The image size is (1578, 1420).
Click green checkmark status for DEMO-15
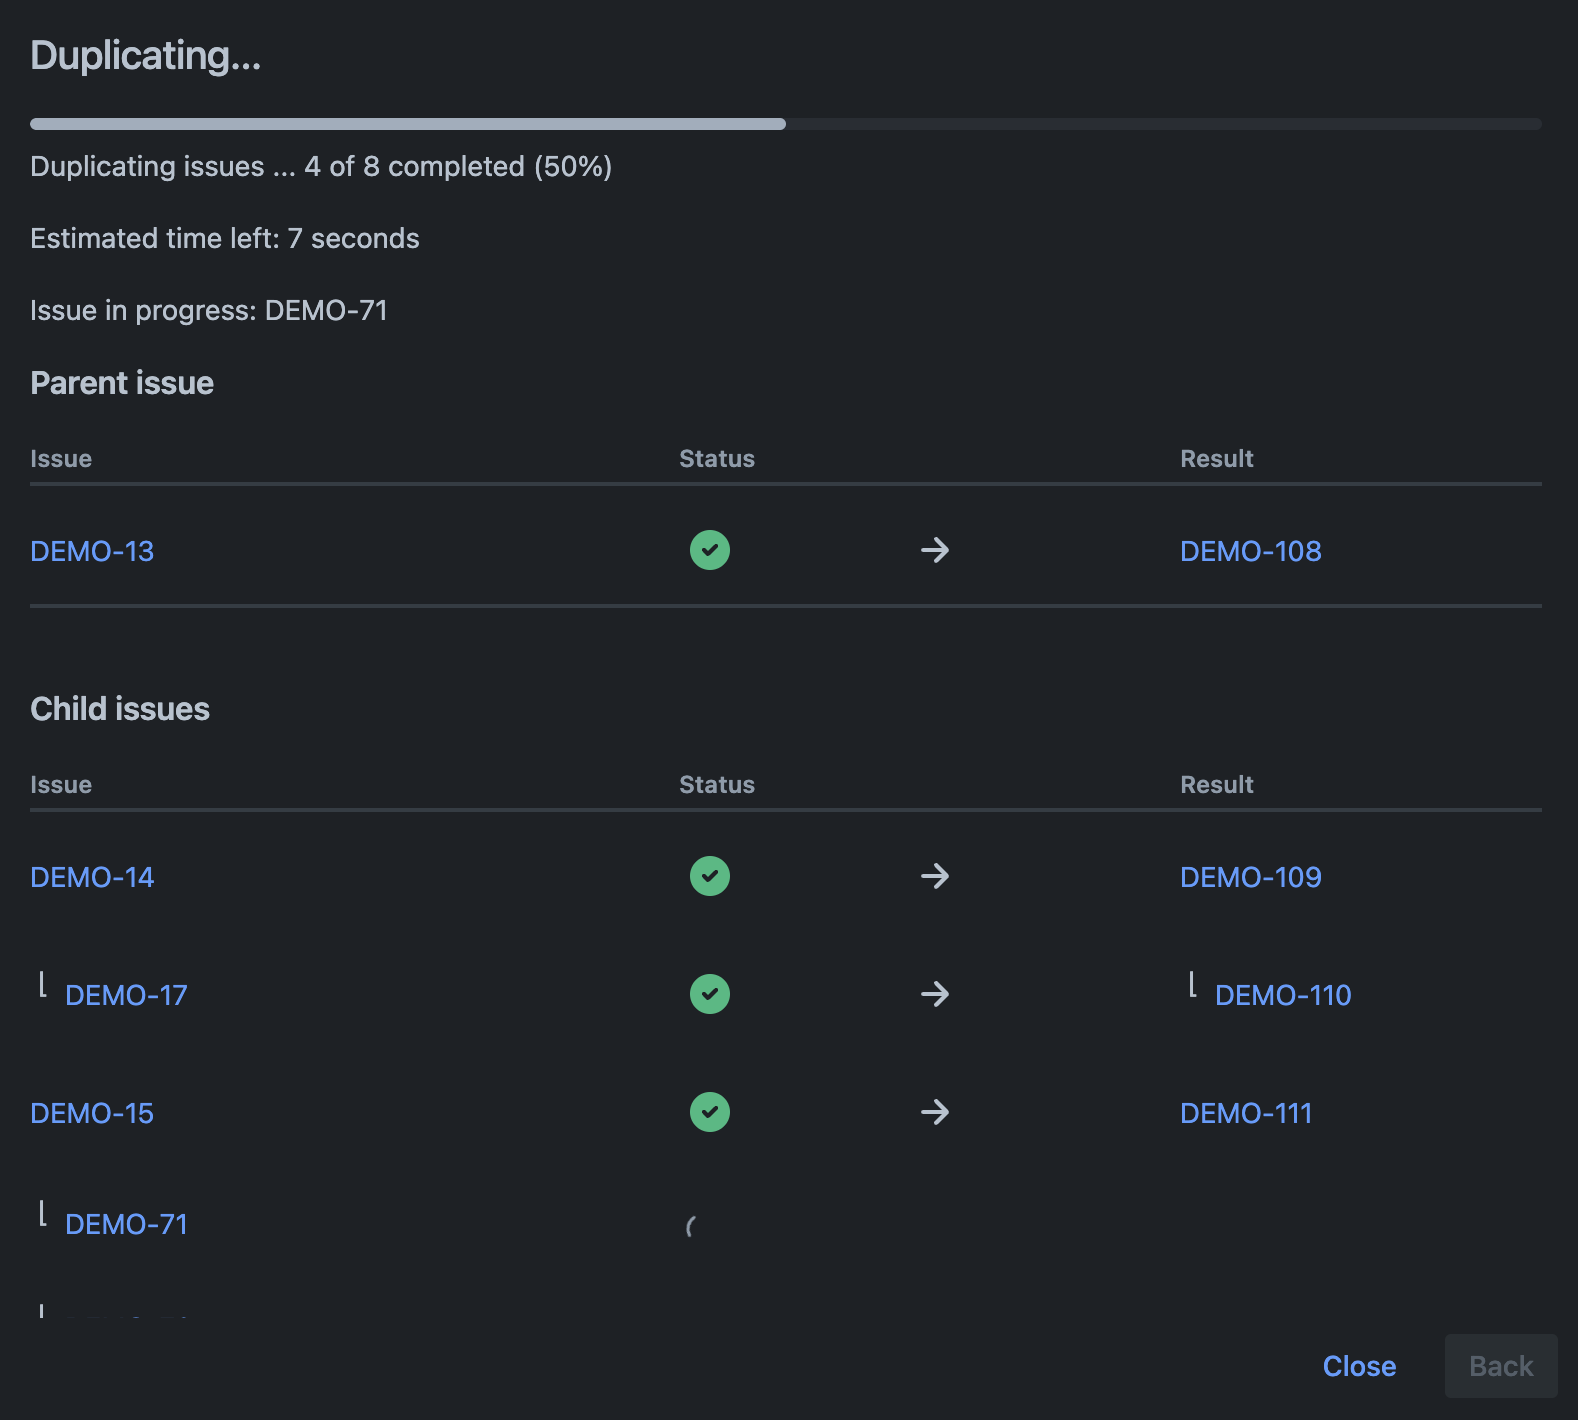click(709, 1112)
